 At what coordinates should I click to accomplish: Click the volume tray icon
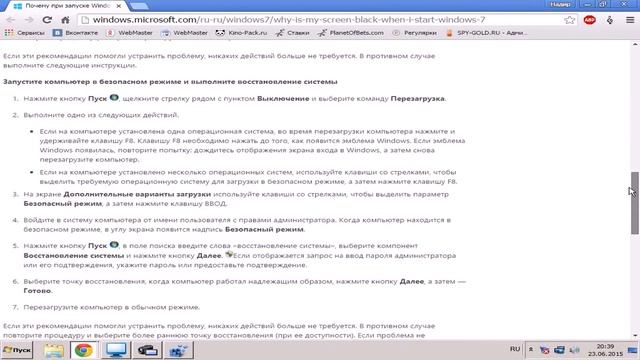[x=574, y=350]
